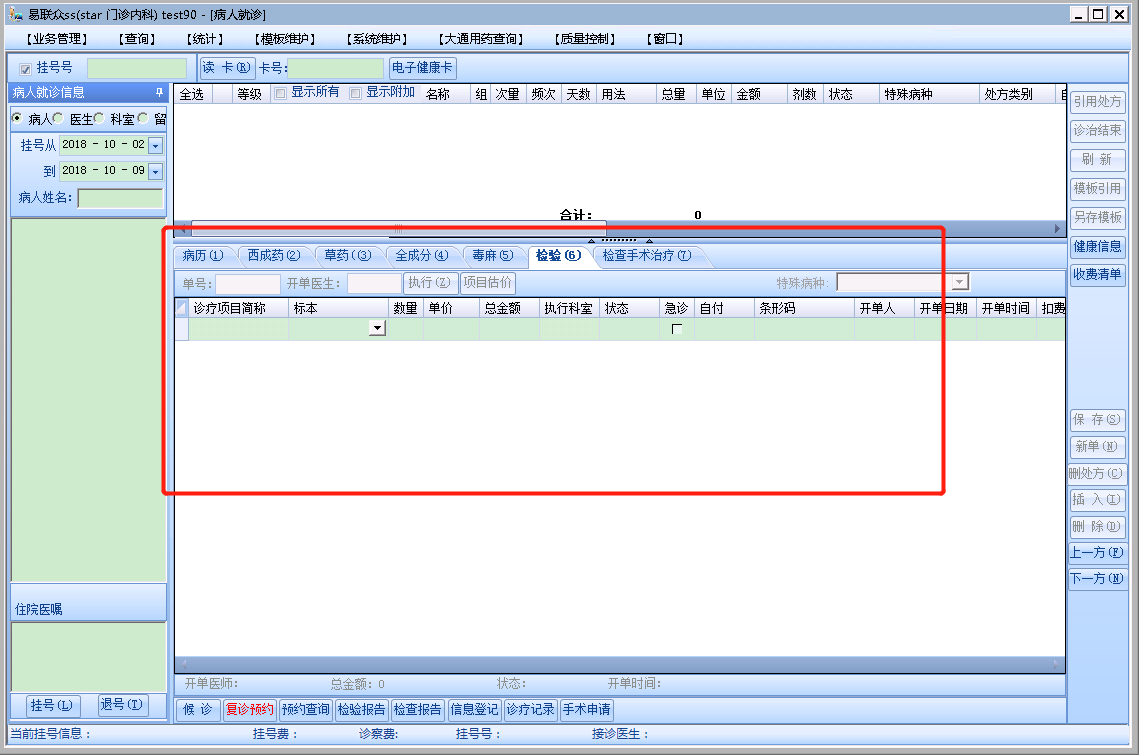
Task: Select the 病人 radio button
Action: pyautogui.click(x=17, y=118)
